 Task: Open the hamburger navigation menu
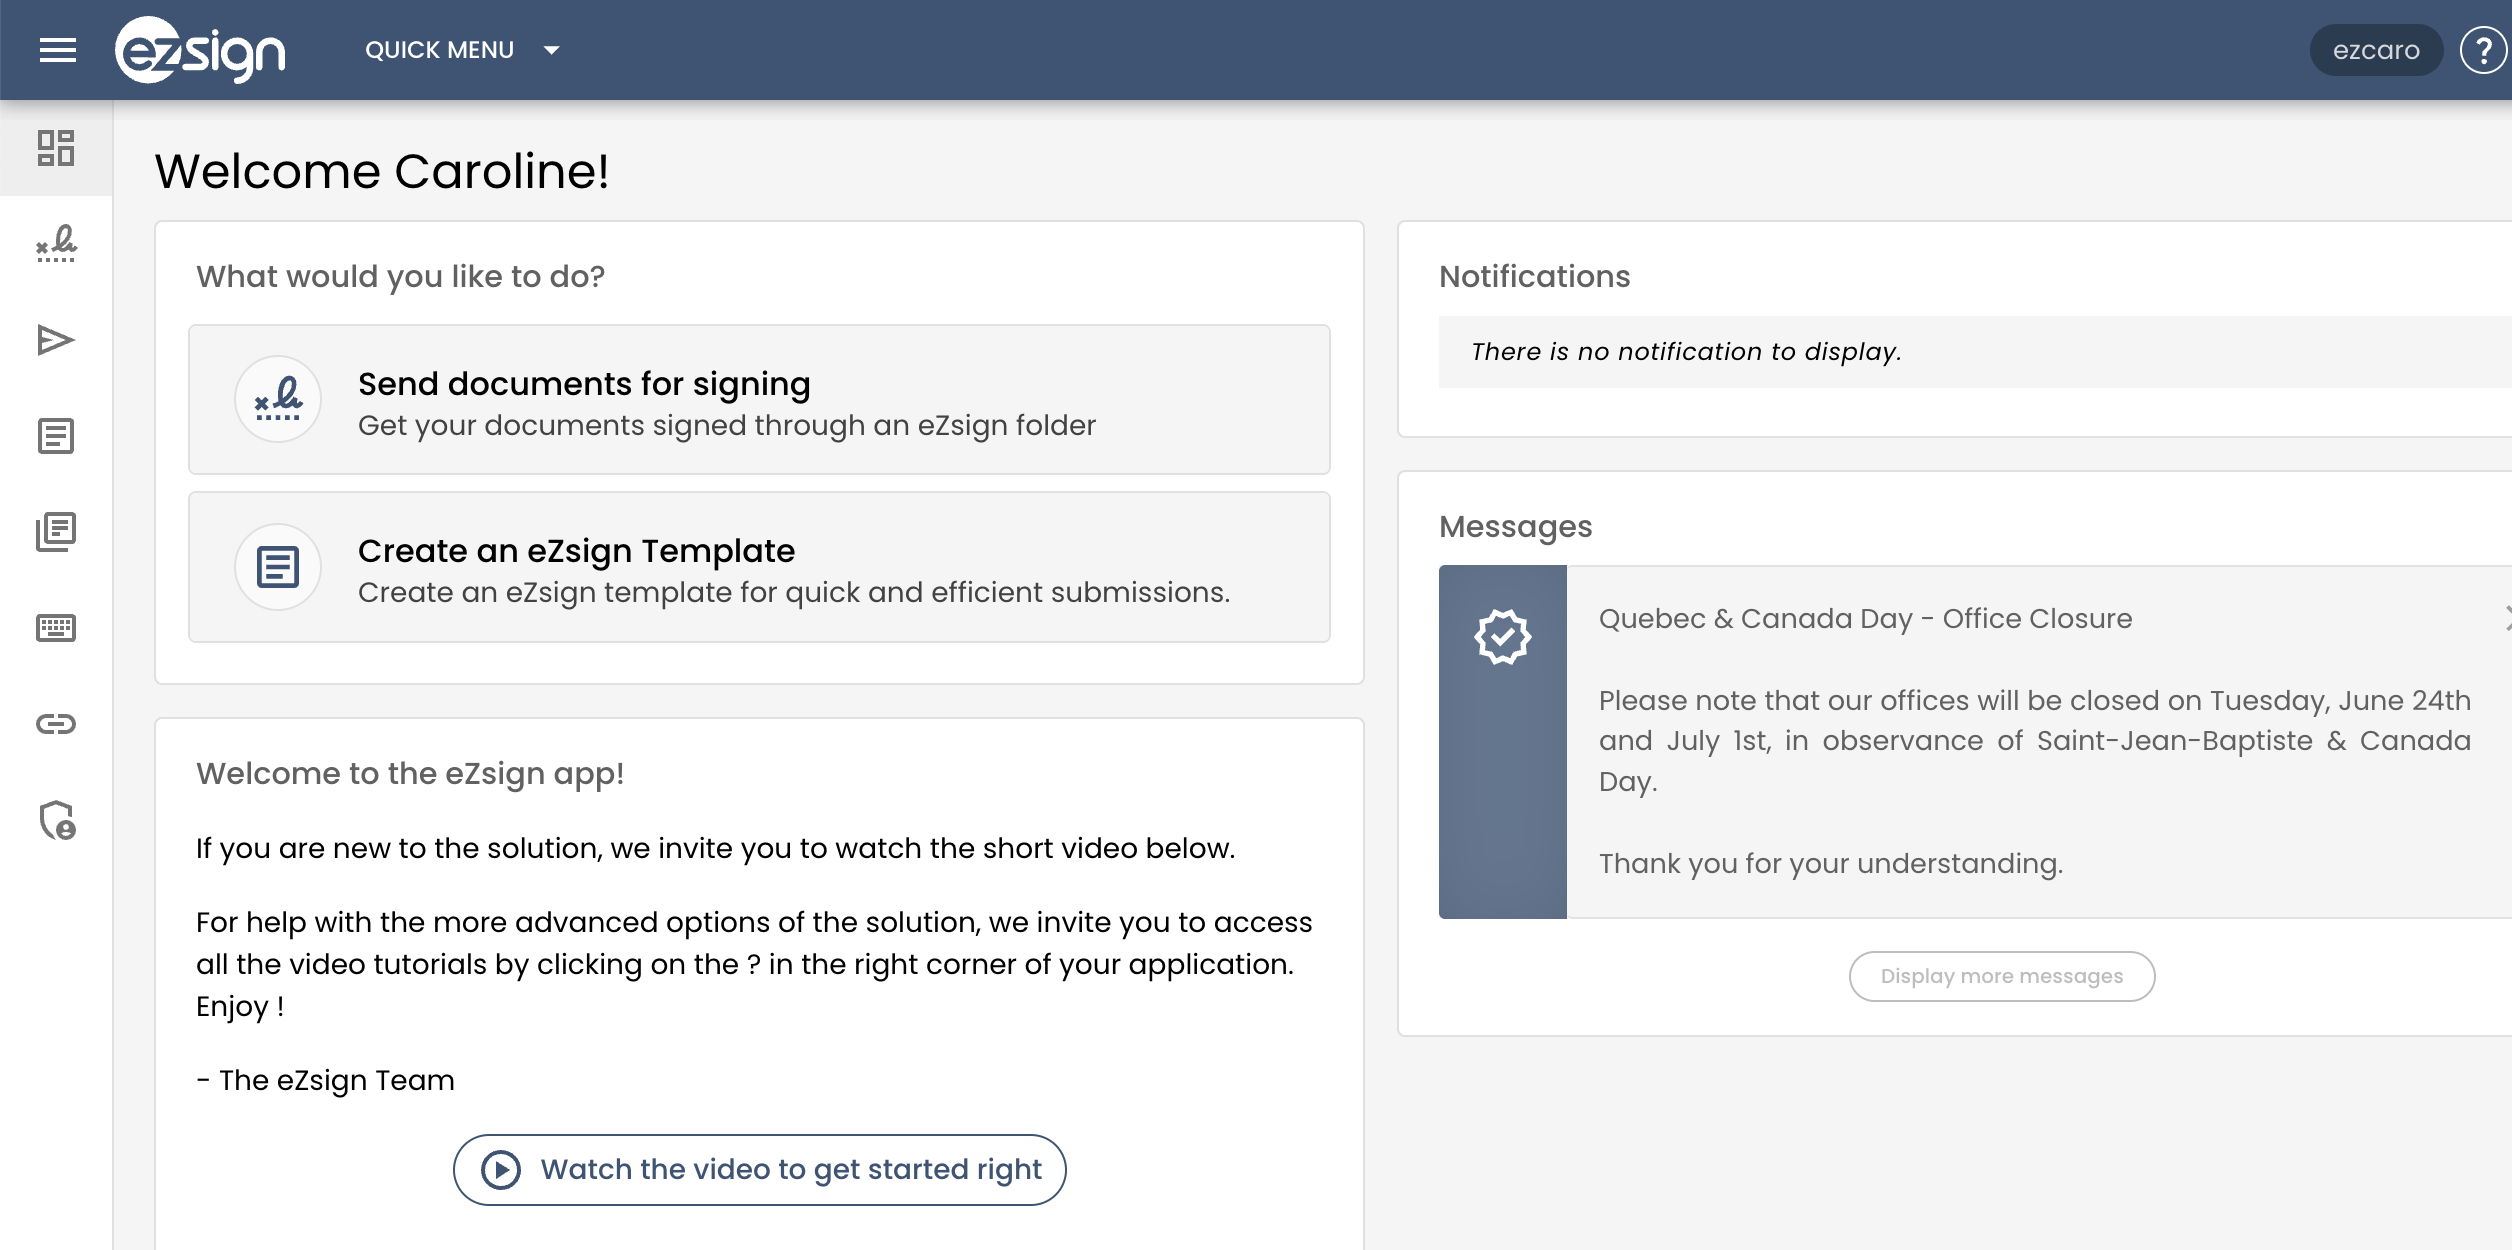[57, 50]
